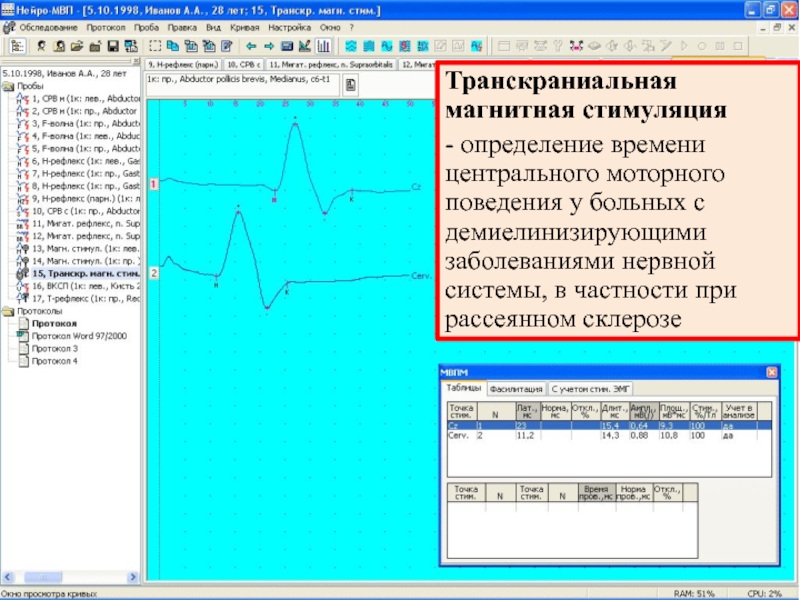Open Протокол Word 97/2000 in the tree
Viewport: 800px width, 600px height.
click(76, 336)
